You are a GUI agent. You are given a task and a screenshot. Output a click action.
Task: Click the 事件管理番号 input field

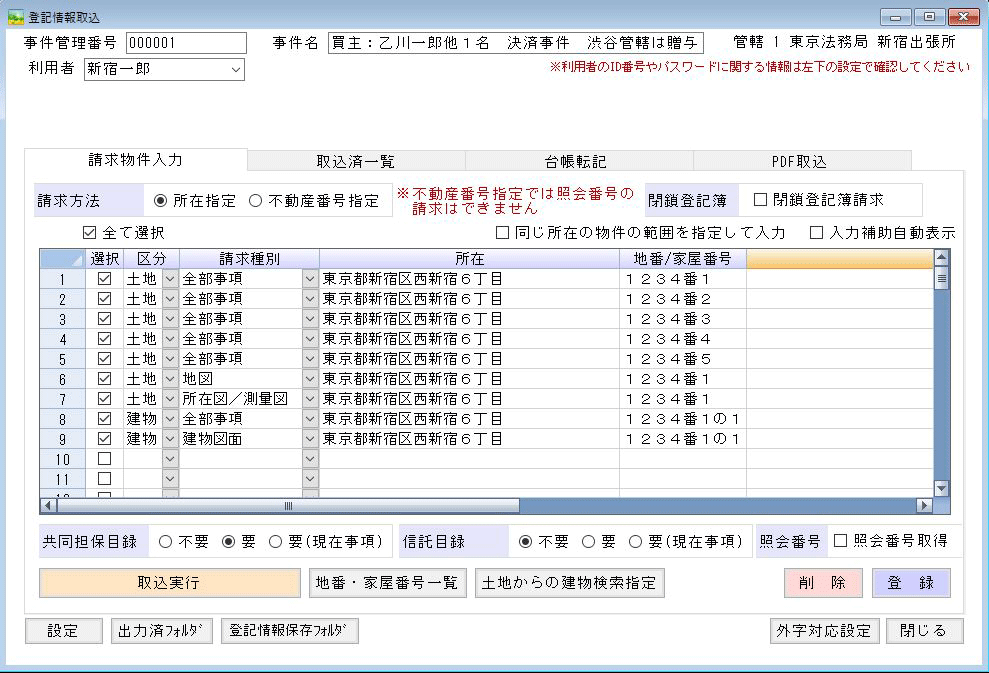185,43
